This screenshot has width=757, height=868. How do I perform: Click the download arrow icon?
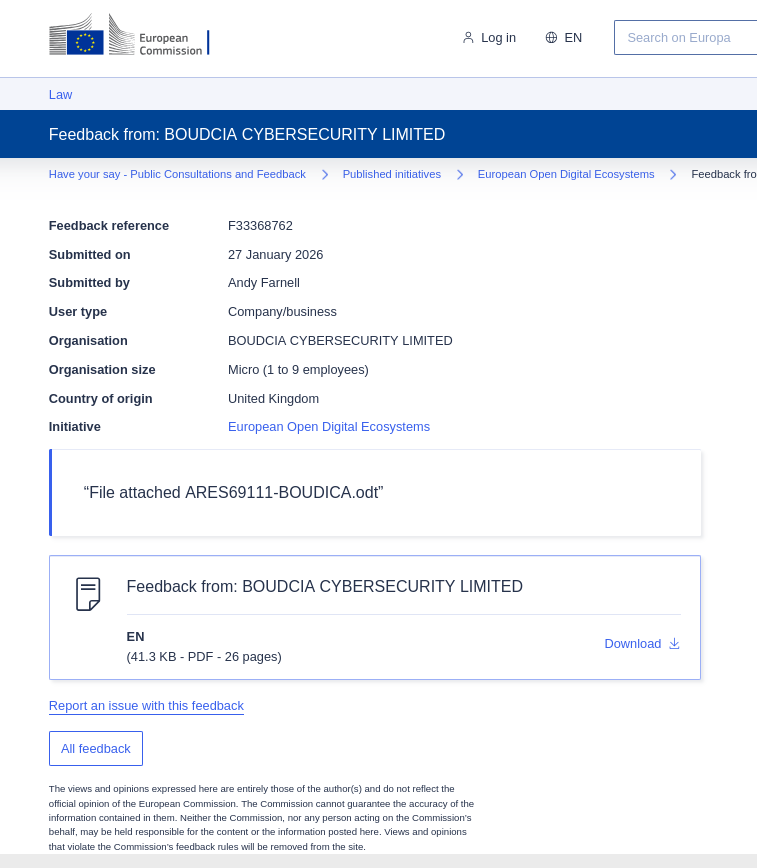click(x=674, y=644)
